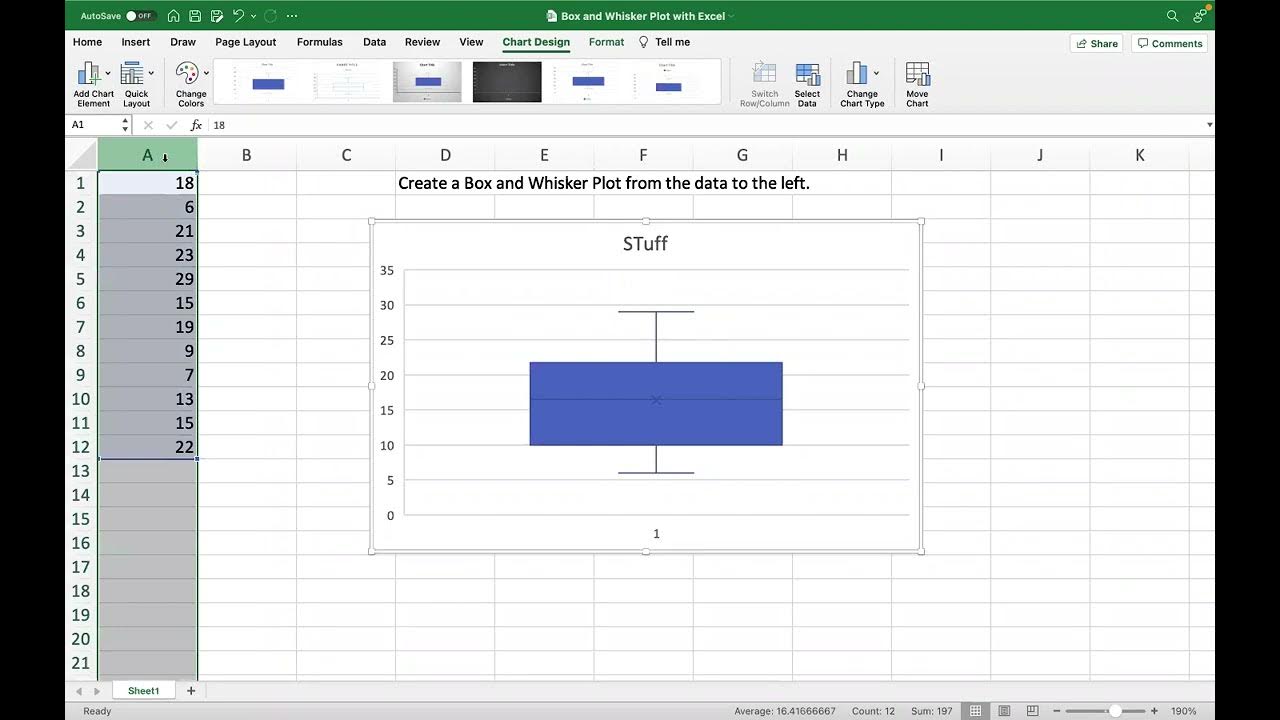Click the zoom out minus button

click(x=1056, y=711)
